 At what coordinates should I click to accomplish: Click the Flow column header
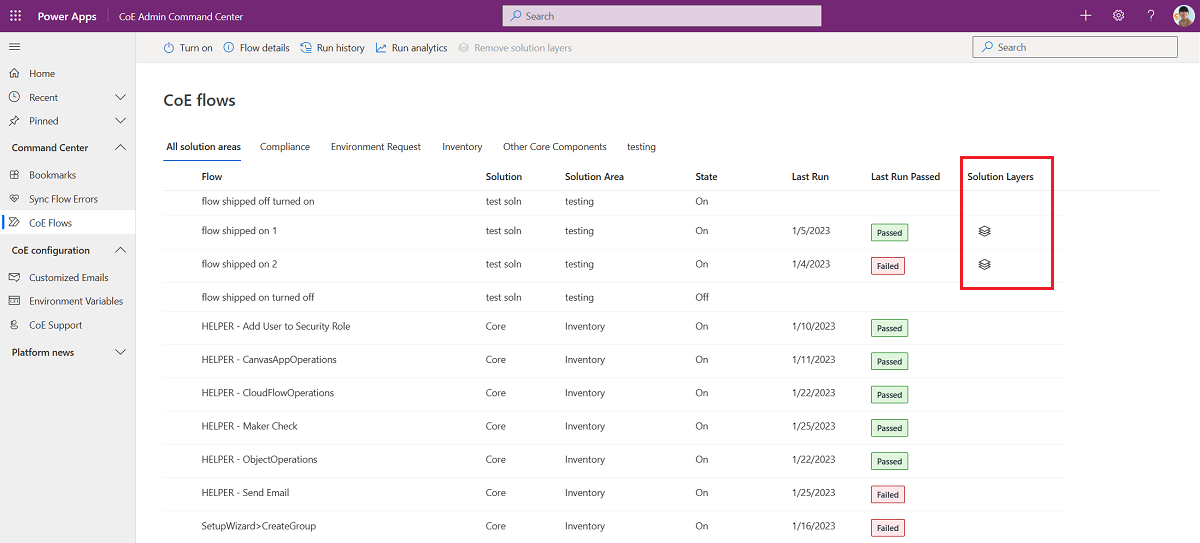click(212, 177)
